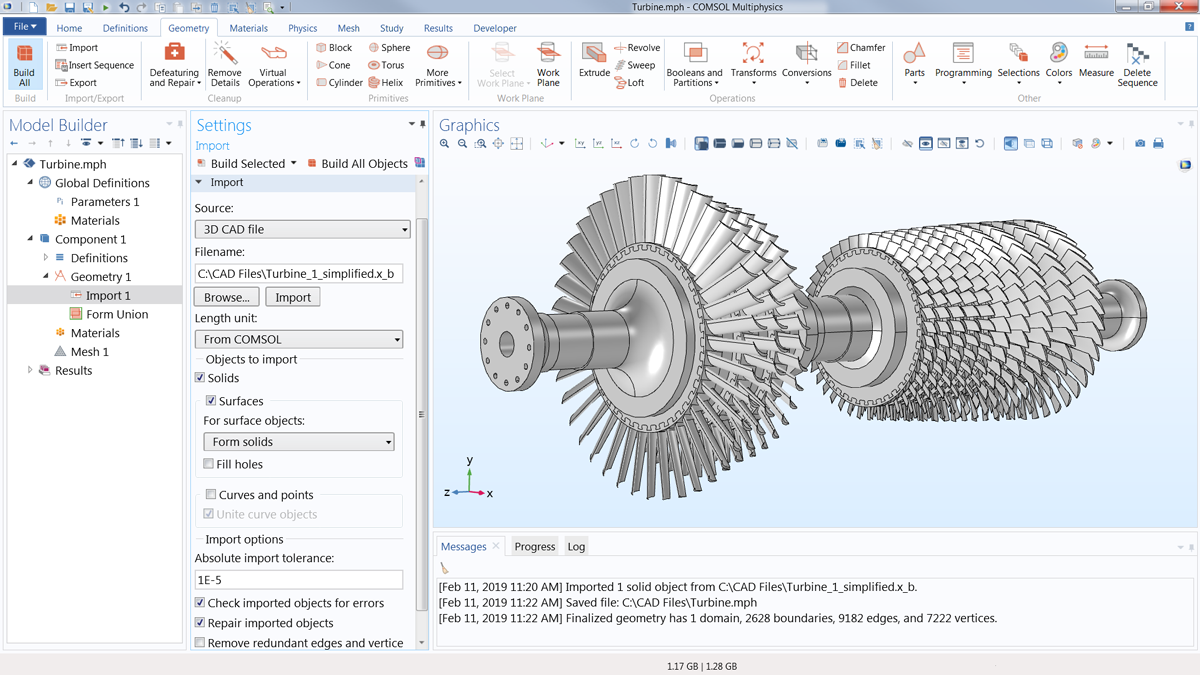Screen dimensions: 1200x675
Task: Click the Browse button for the CAD file
Action: pos(226,296)
